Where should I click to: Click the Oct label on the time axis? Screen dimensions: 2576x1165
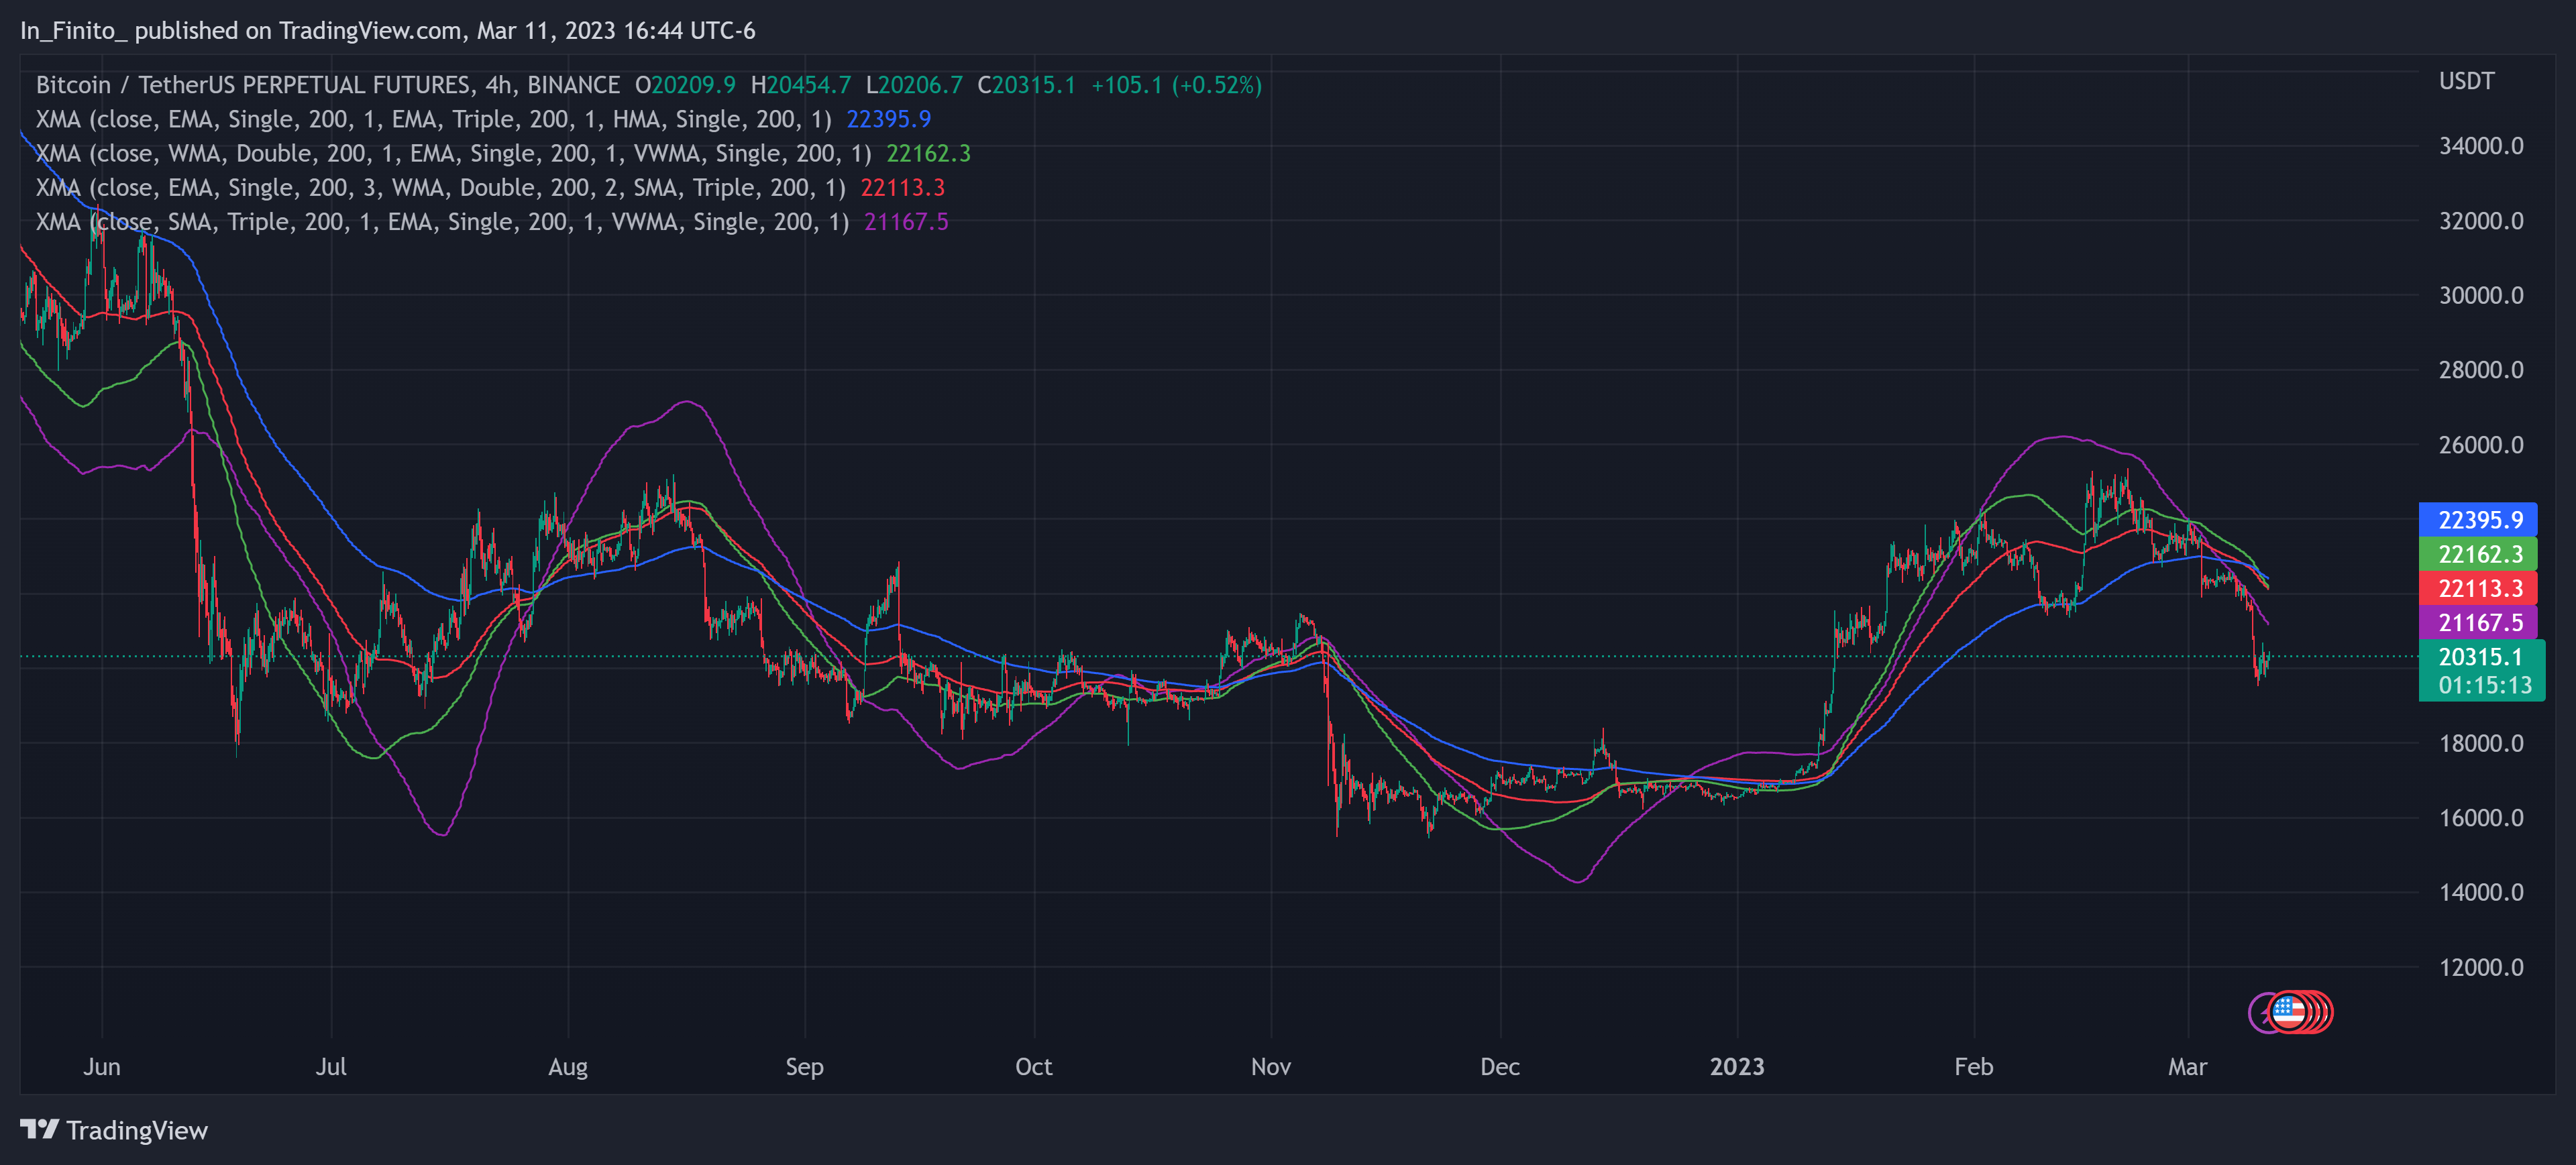click(x=1034, y=1067)
